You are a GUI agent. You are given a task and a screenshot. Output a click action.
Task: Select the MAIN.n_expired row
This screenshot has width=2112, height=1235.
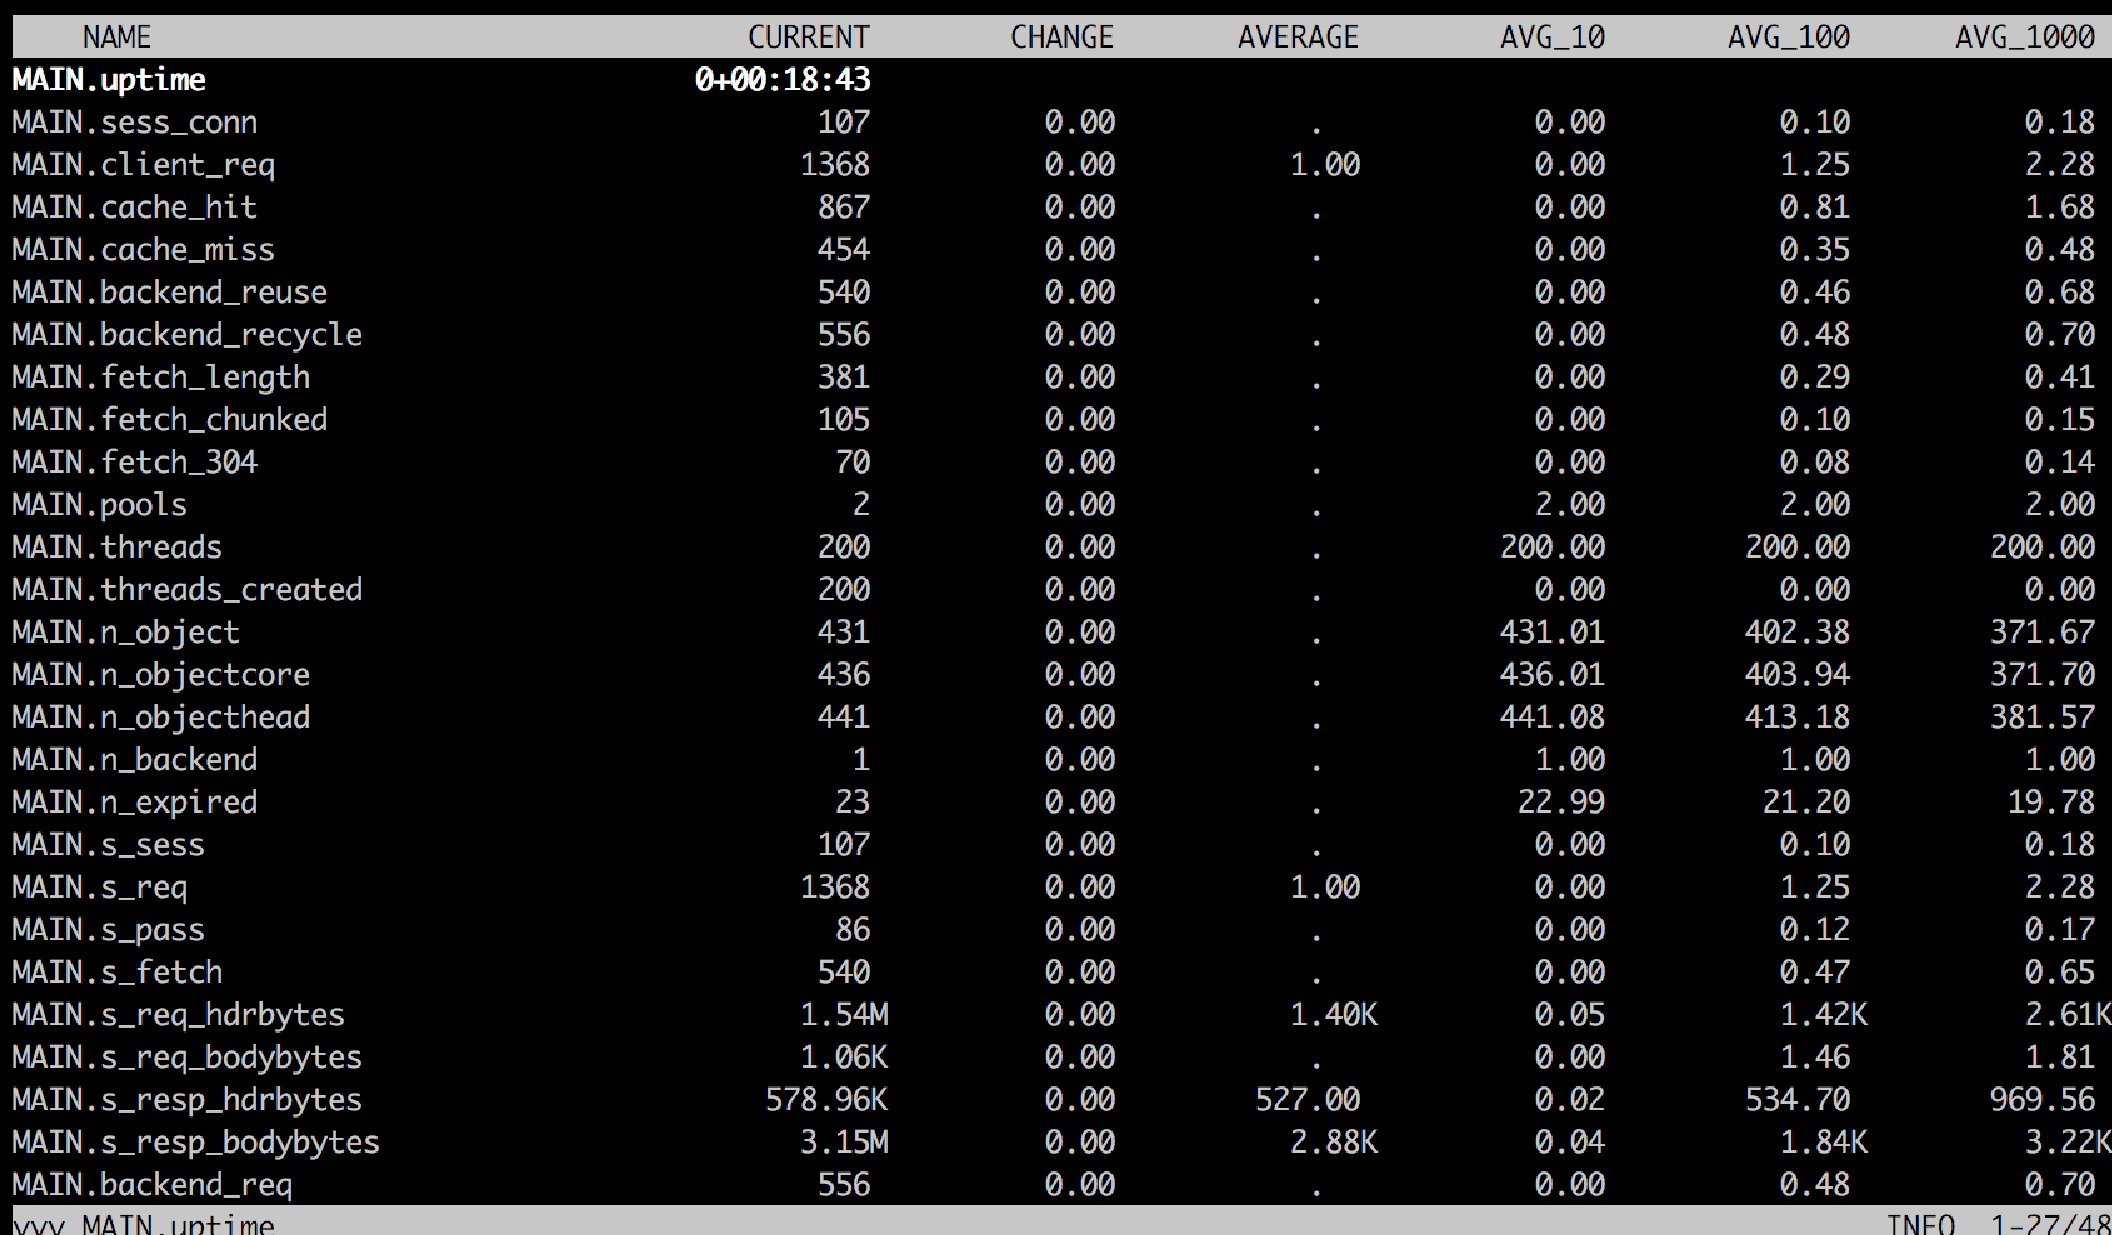1056,802
